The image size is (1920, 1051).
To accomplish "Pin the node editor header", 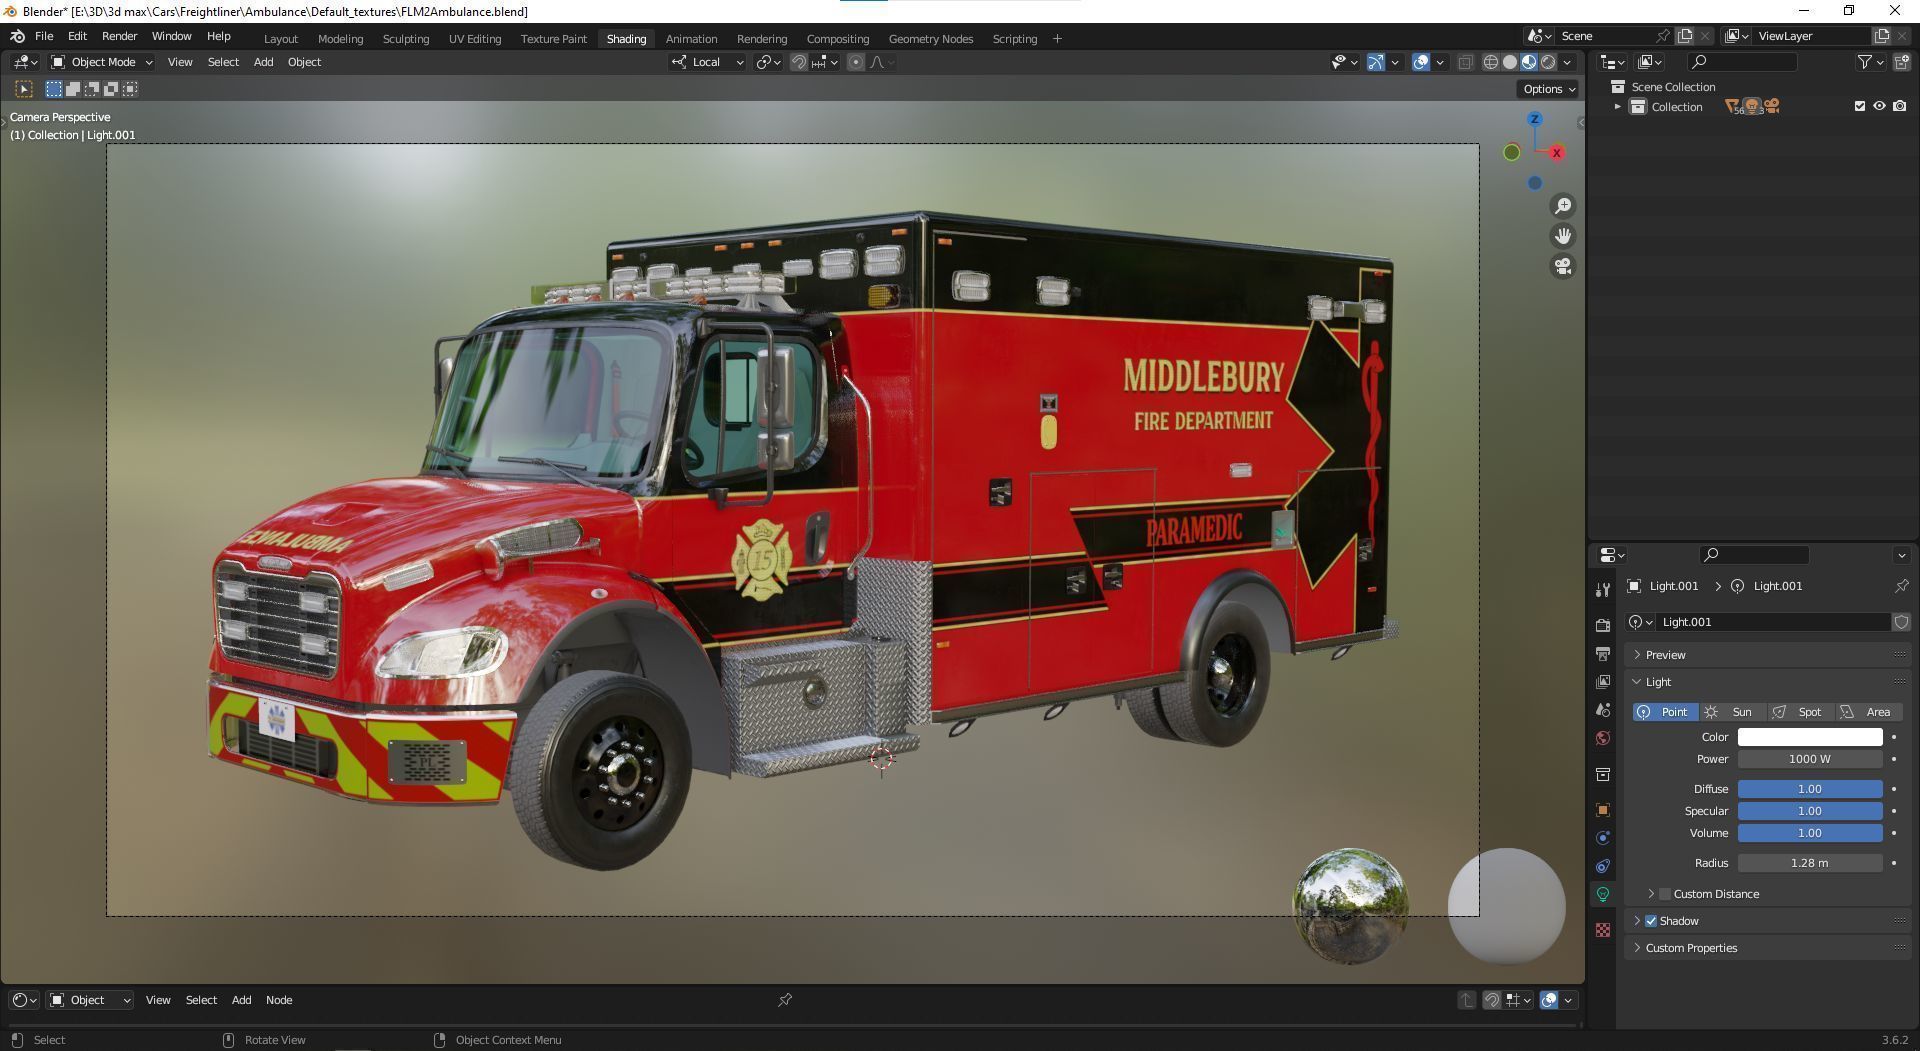I will [x=785, y=1000].
